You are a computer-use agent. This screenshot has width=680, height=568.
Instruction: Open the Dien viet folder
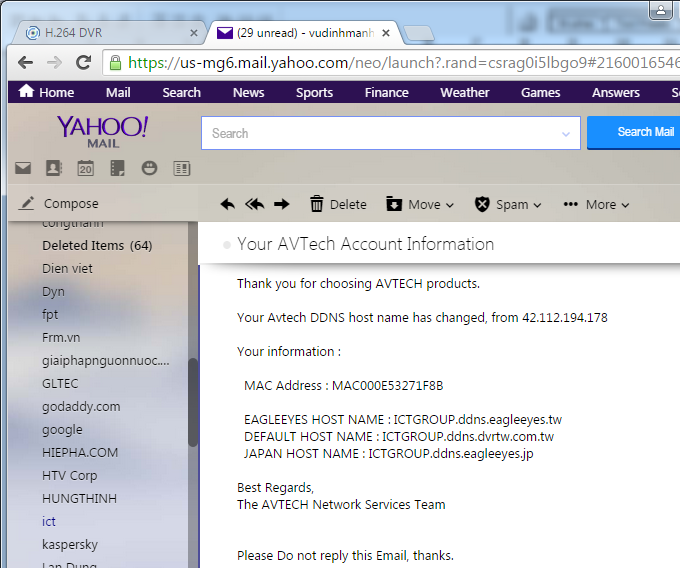pos(67,268)
